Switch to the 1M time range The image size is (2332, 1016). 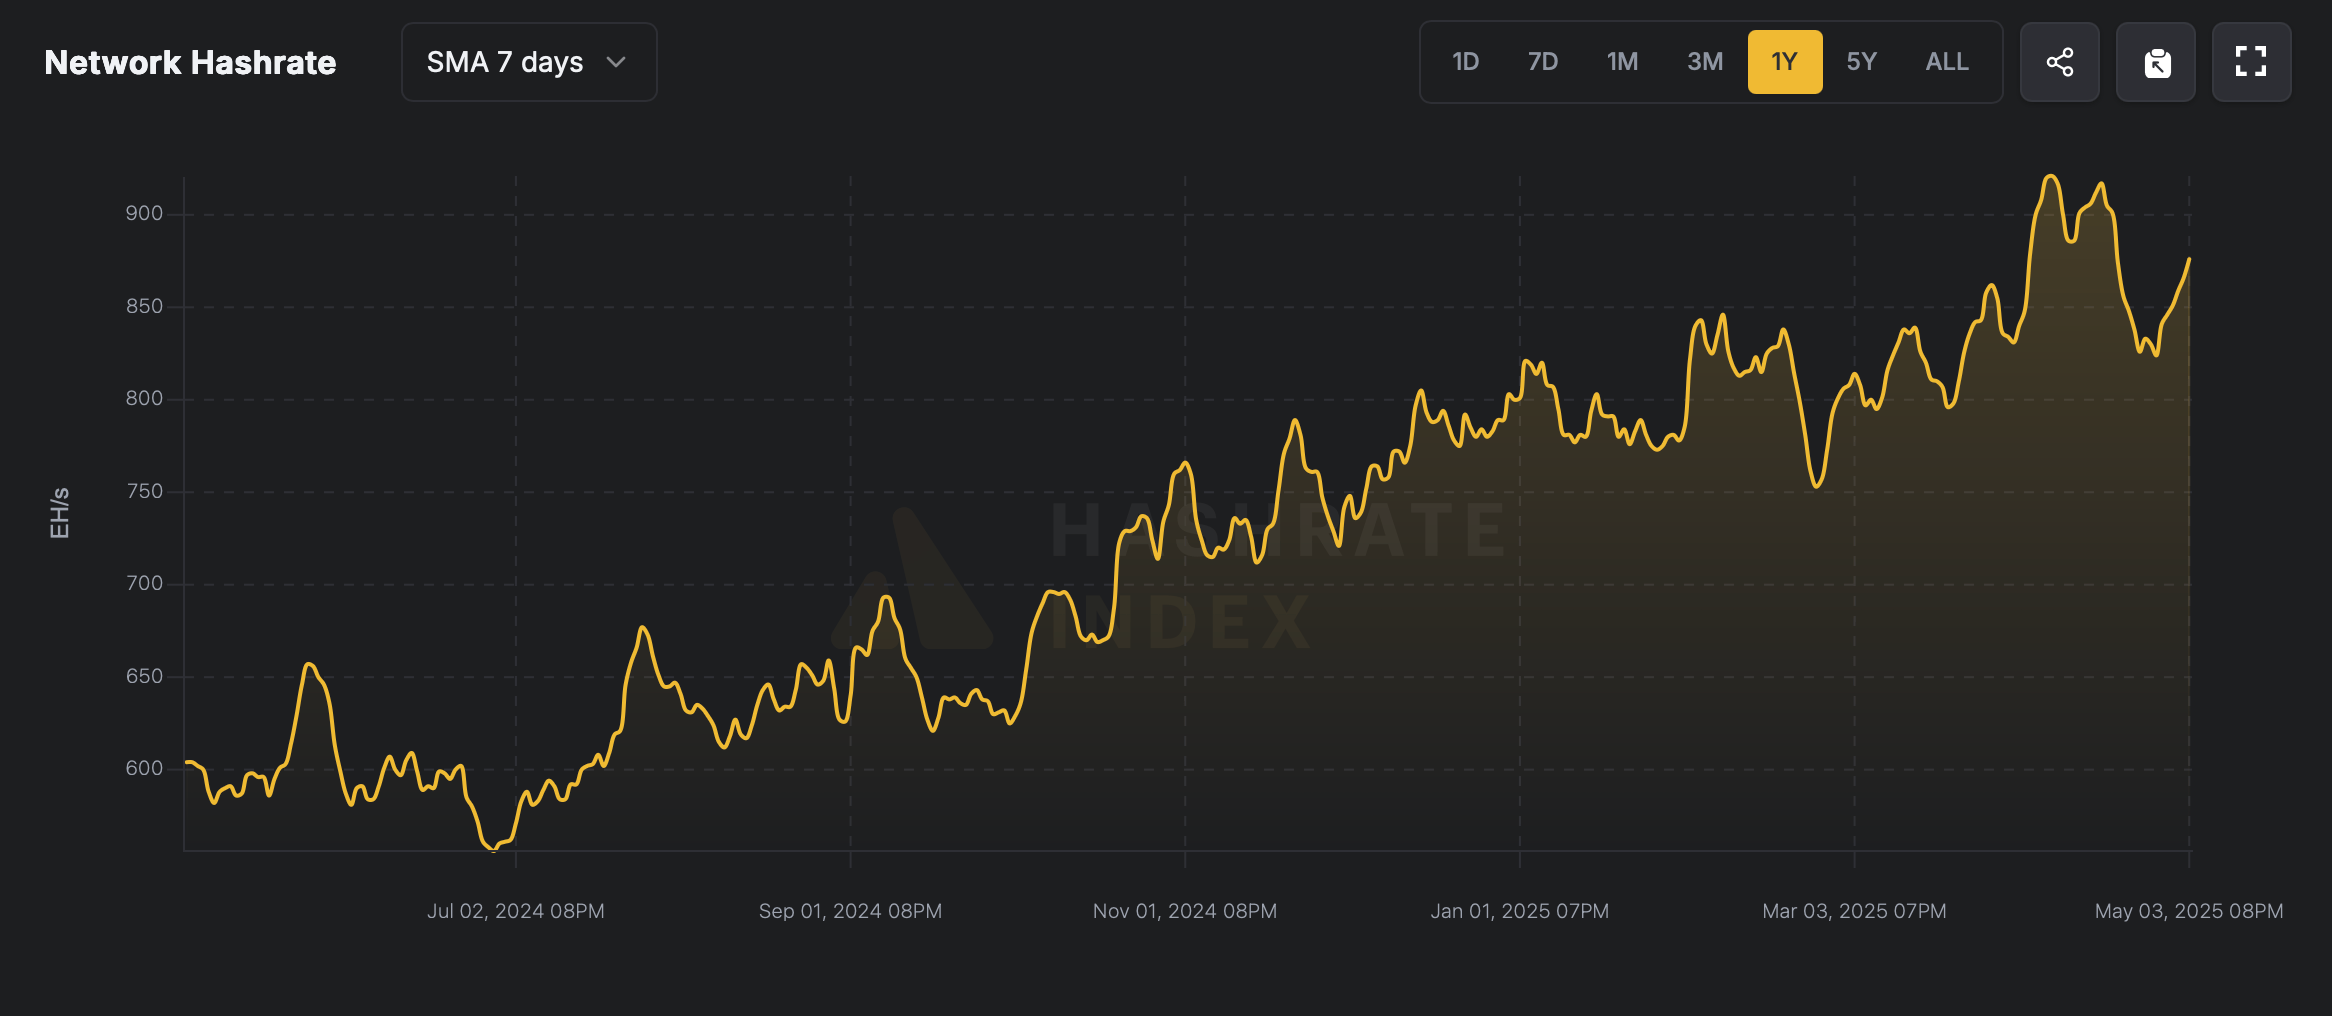coord(1622,62)
